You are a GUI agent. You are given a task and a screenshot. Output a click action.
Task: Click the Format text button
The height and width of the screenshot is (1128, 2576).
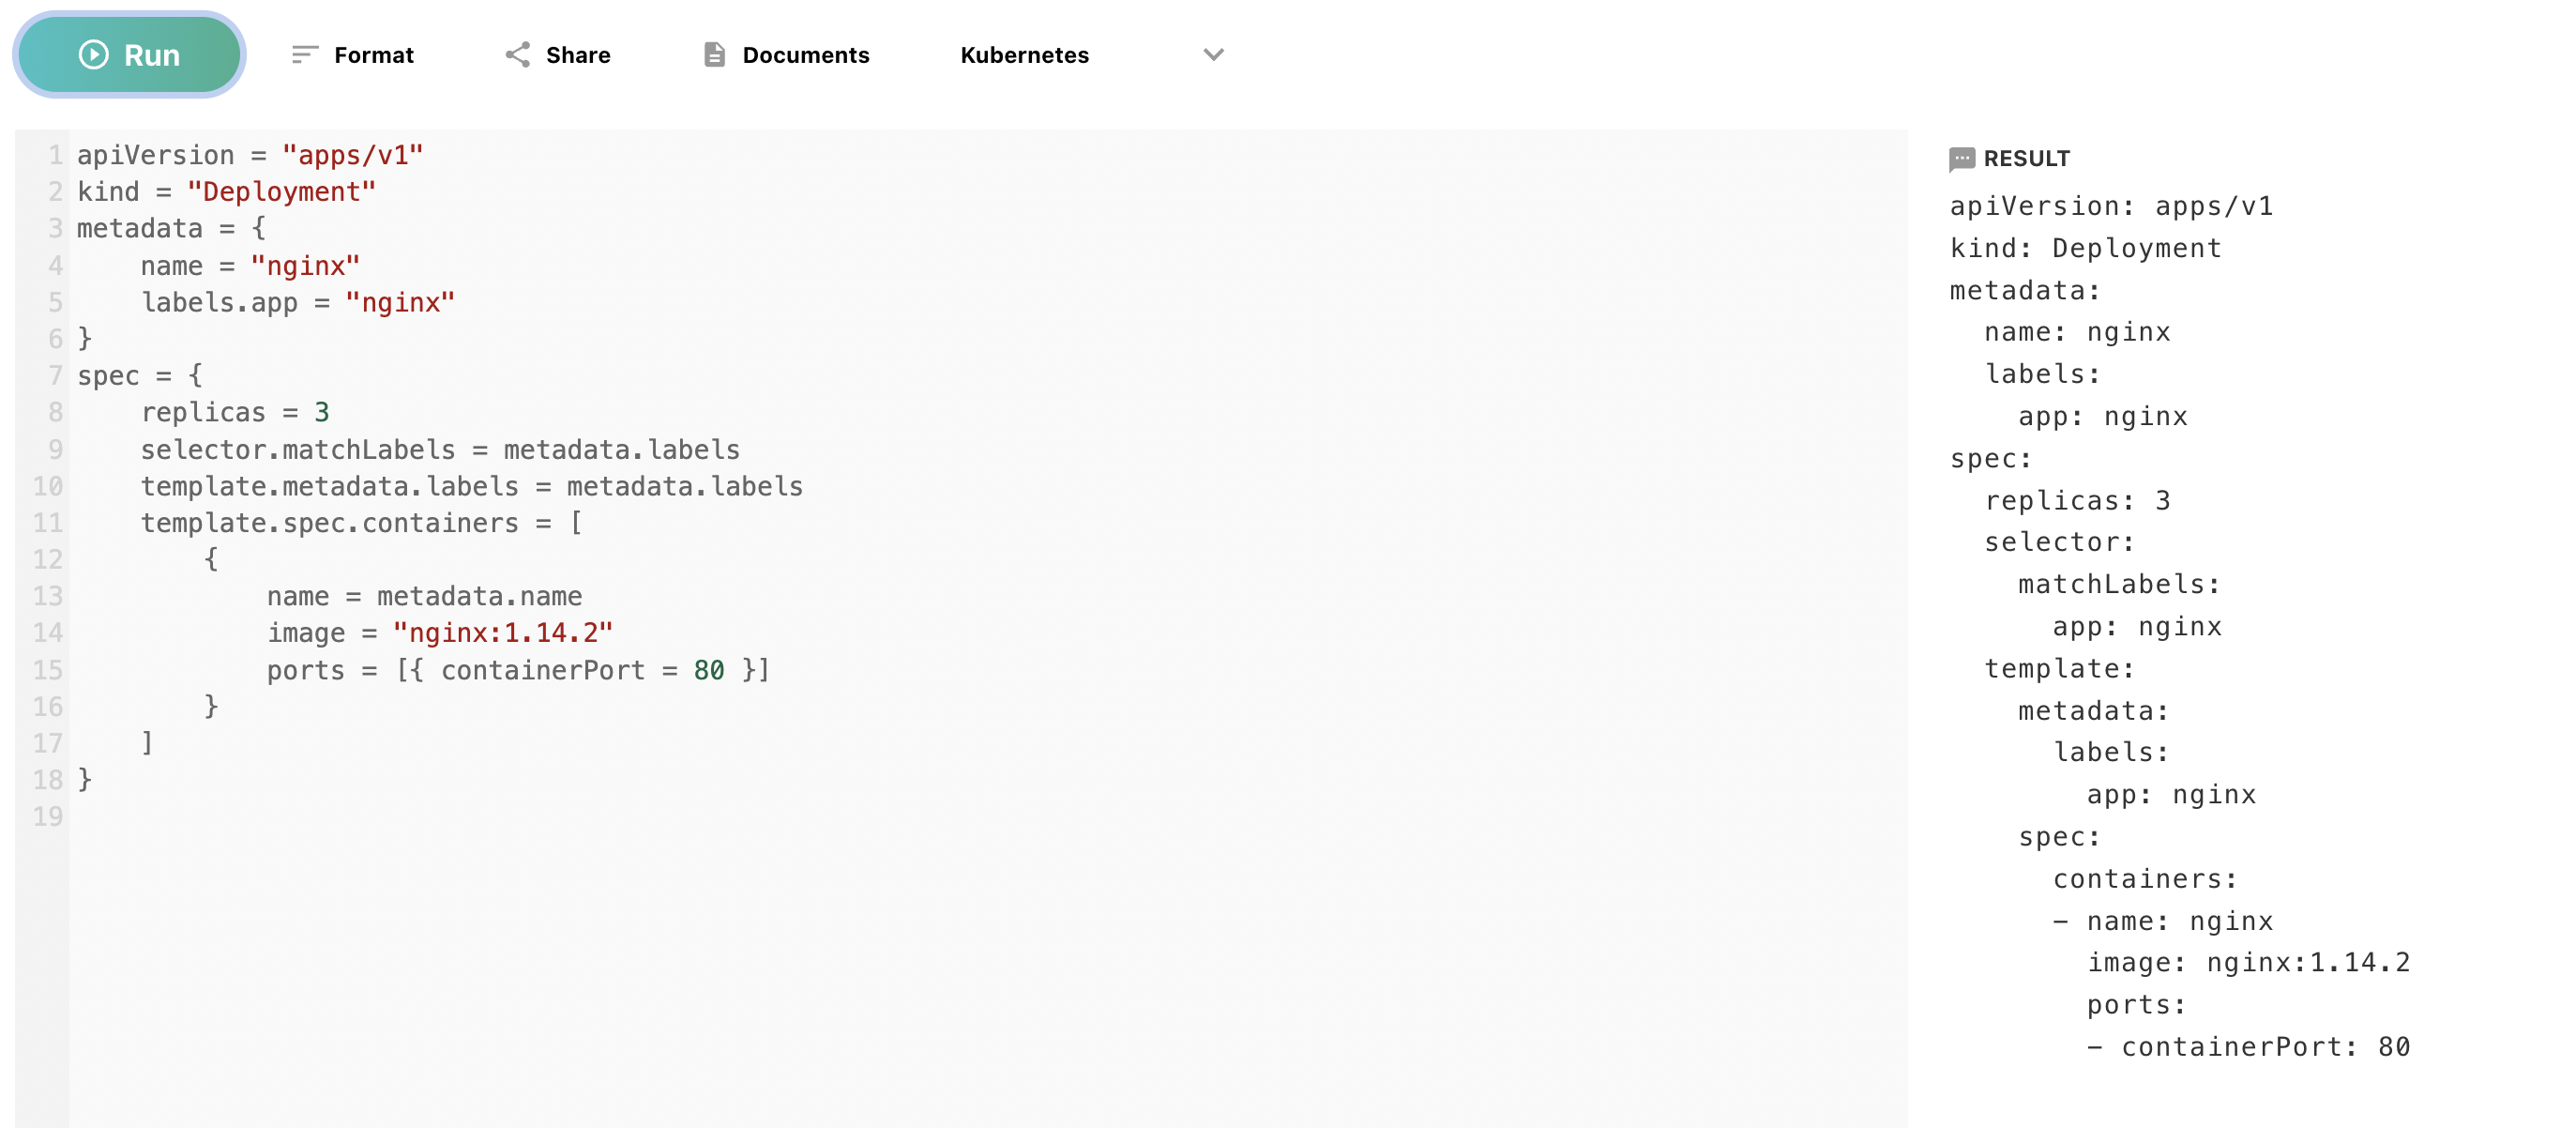(373, 55)
